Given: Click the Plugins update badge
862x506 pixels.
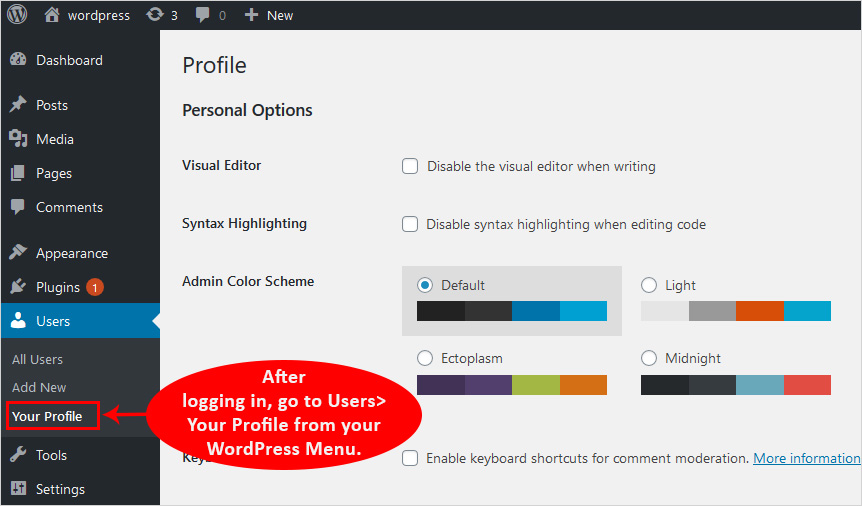Looking at the screenshot, I should pyautogui.click(x=95, y=287).
